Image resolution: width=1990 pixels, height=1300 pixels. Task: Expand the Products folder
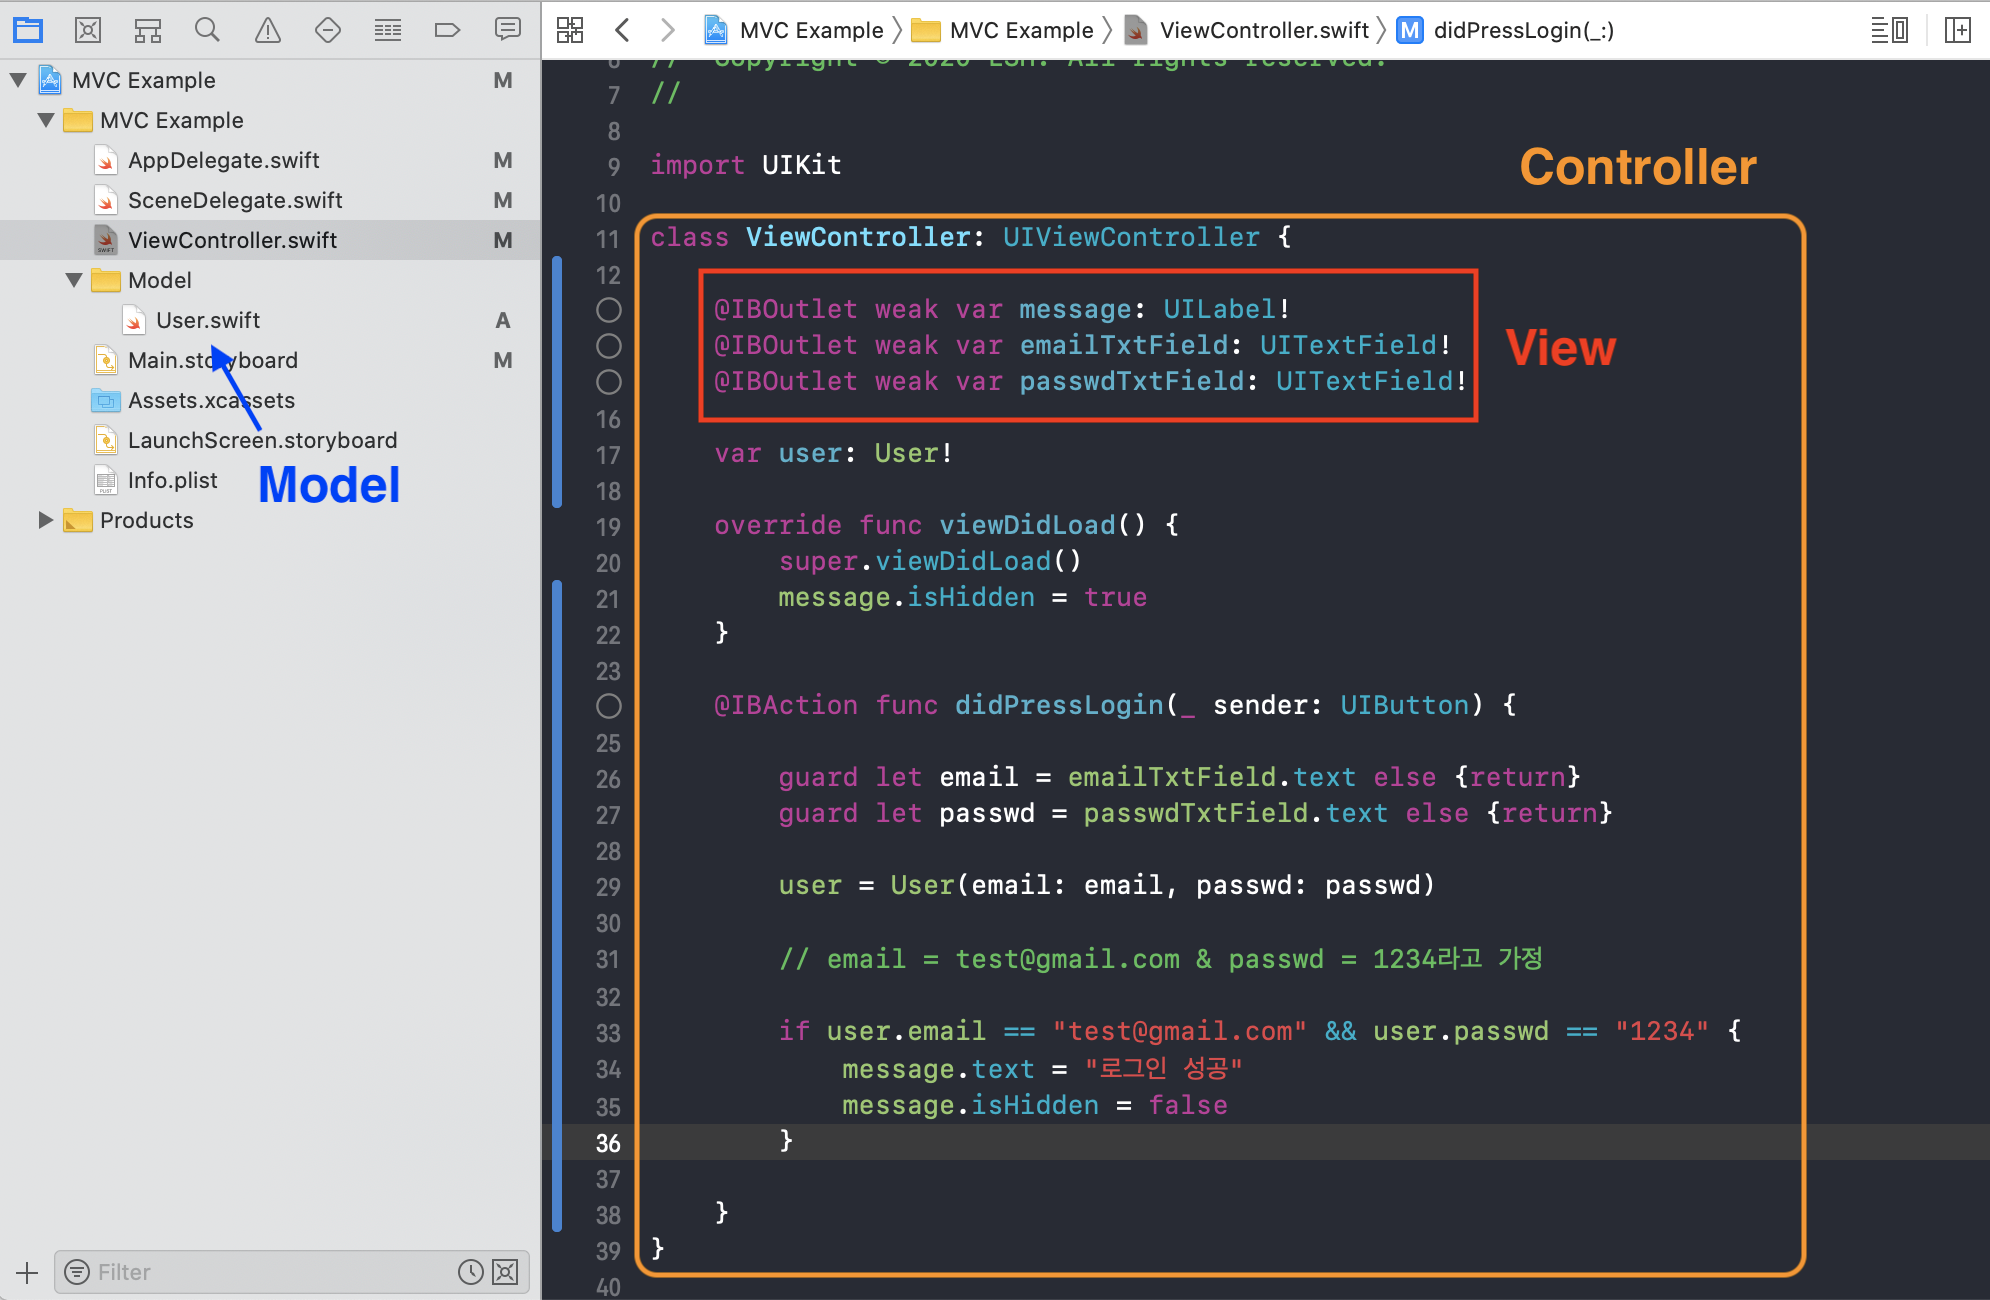click(45, 520)
